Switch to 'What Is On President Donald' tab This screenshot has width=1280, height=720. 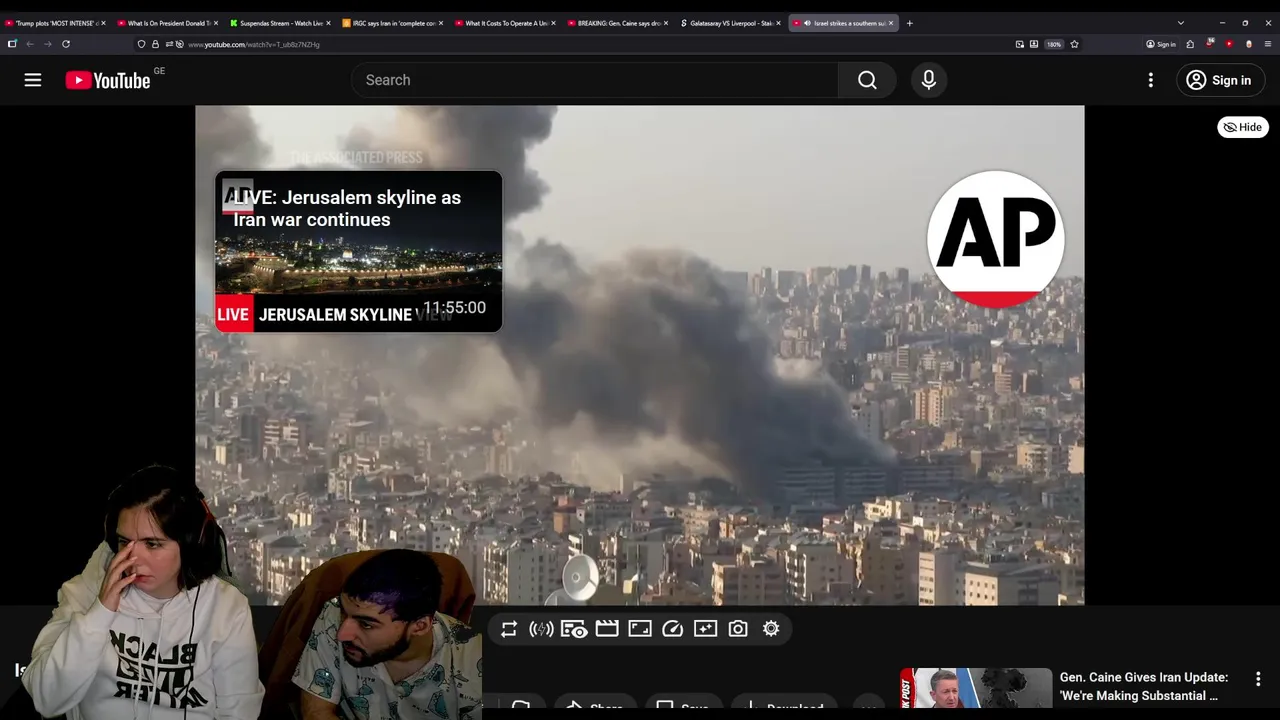[167, 23]
